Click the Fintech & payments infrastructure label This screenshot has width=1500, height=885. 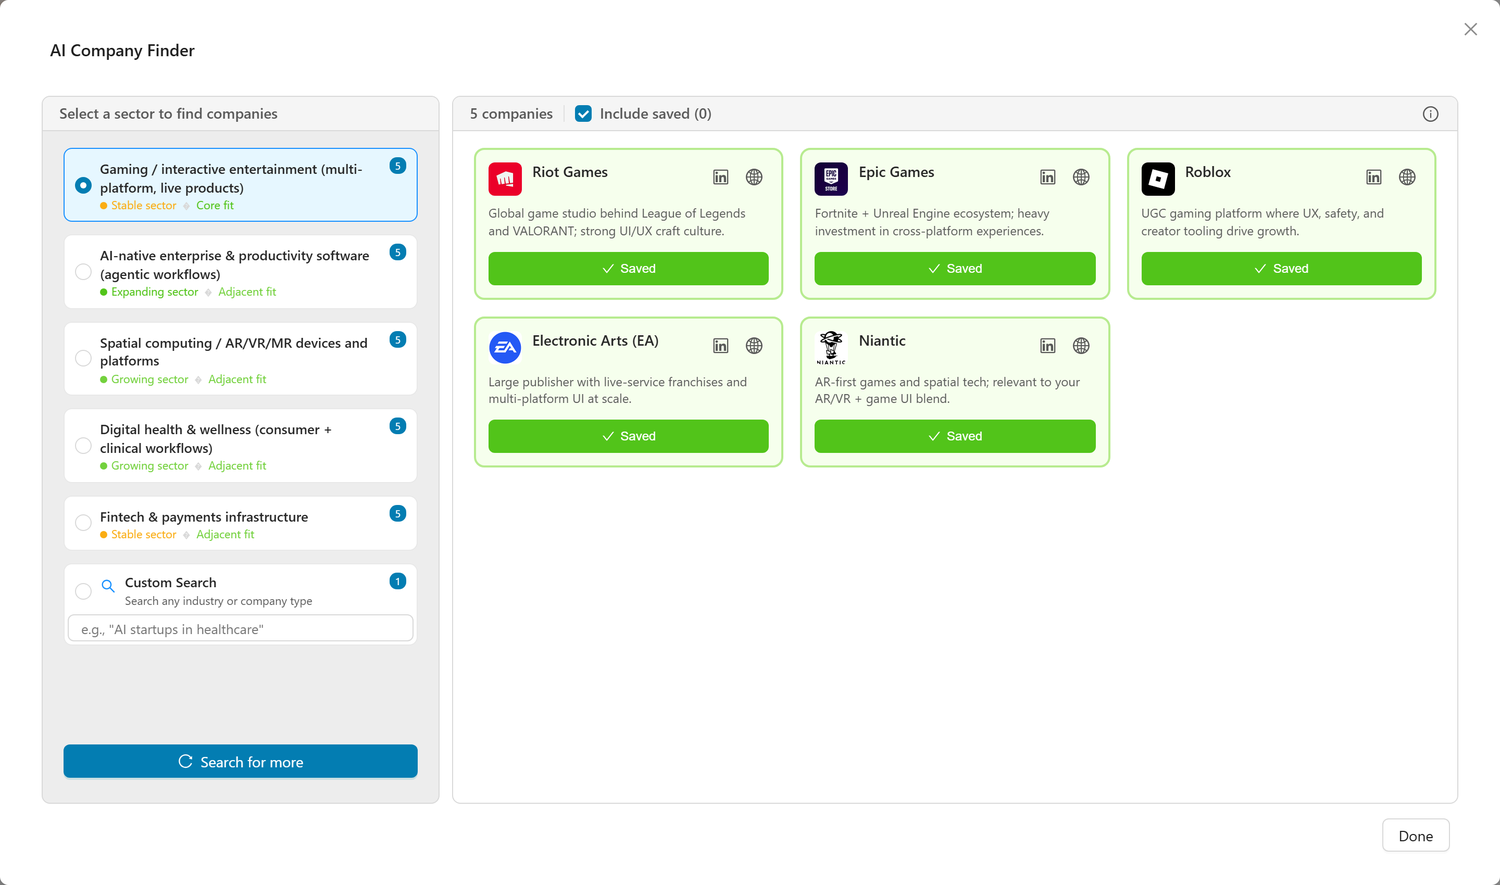tap(204, 517)
